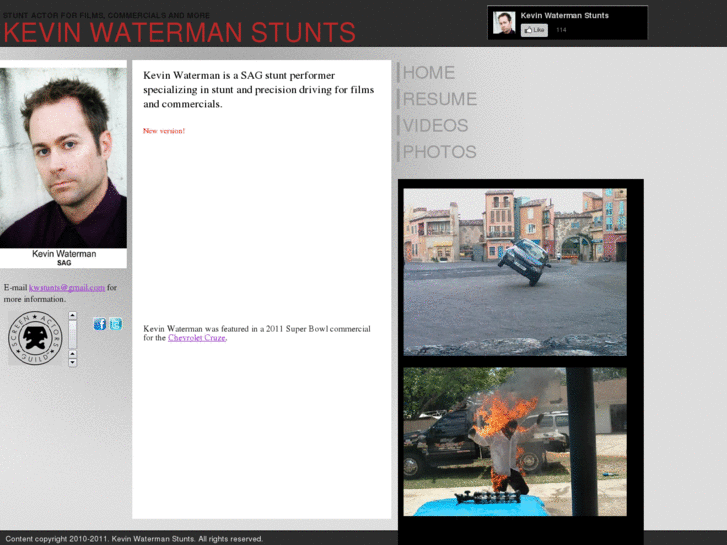
Task: Click the 'SAG' caption below the name
Action: coord(64,263)
